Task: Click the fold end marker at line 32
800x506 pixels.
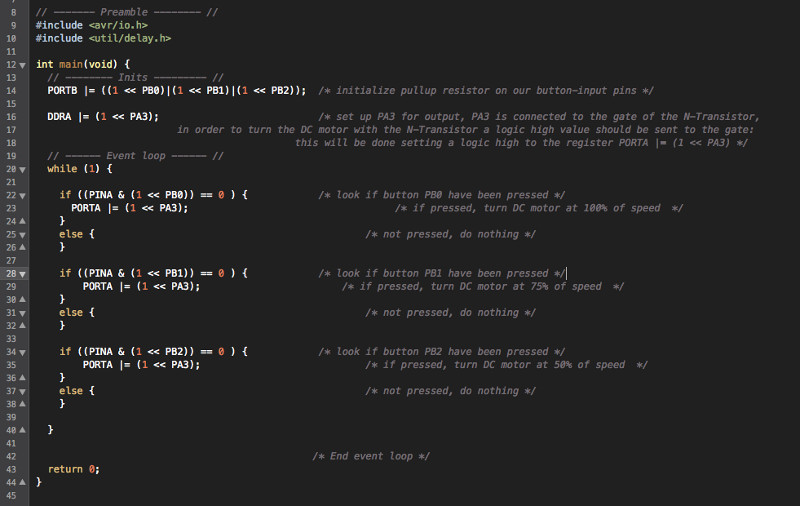Action: click(x=22, y=325)
